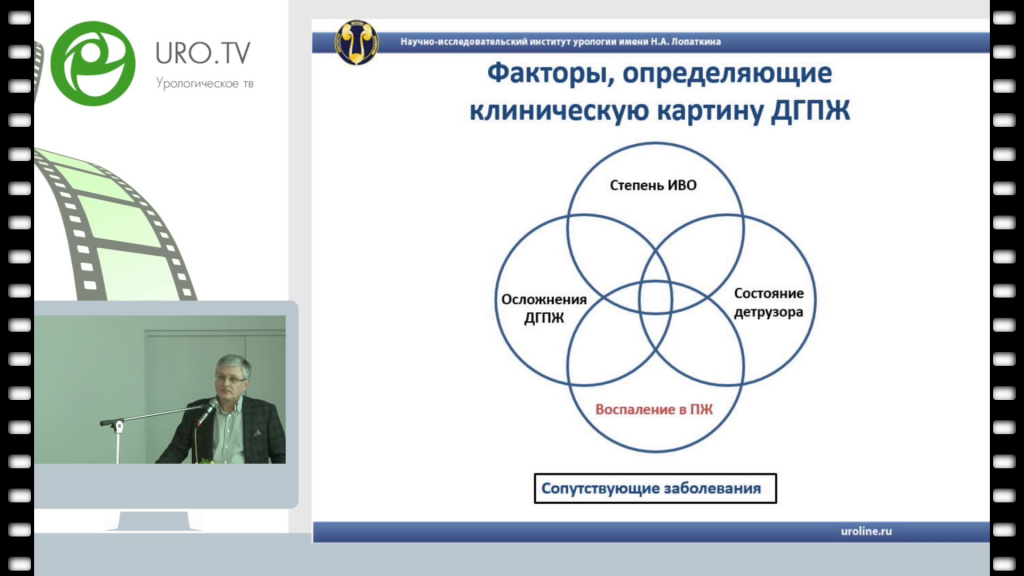Click the right film perforation border

coord(1006,288)
